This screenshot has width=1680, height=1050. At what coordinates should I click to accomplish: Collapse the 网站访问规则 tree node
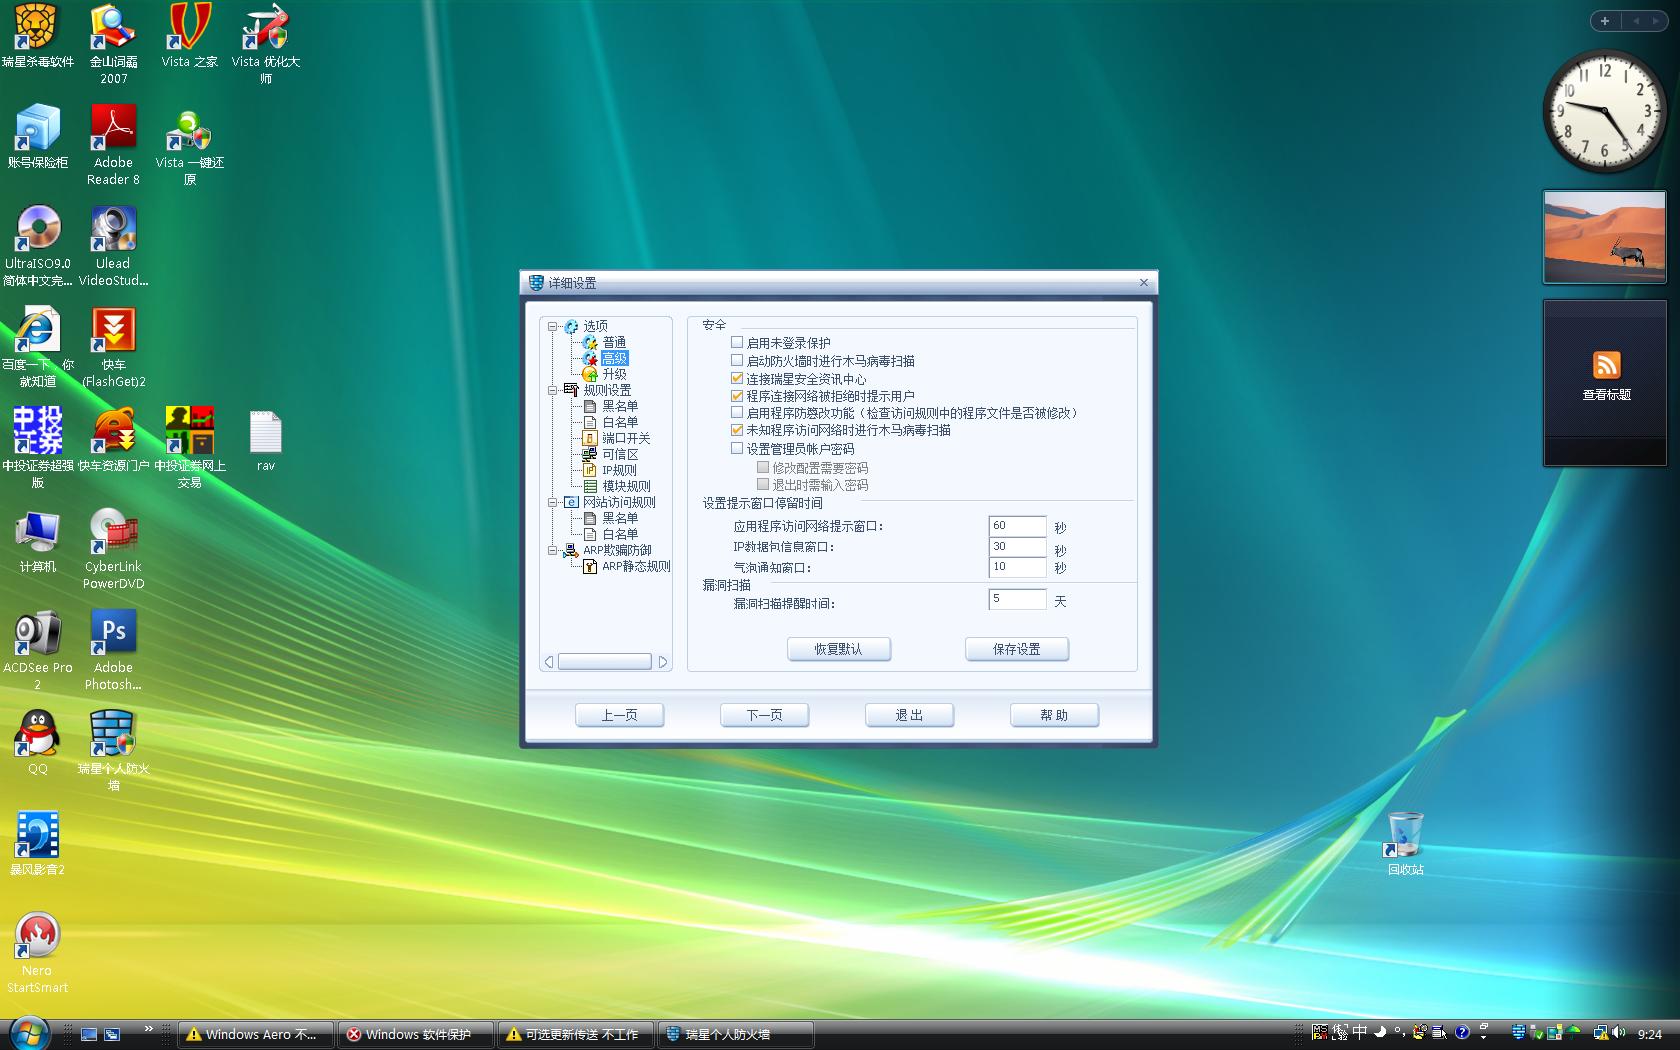pos(552,502)
